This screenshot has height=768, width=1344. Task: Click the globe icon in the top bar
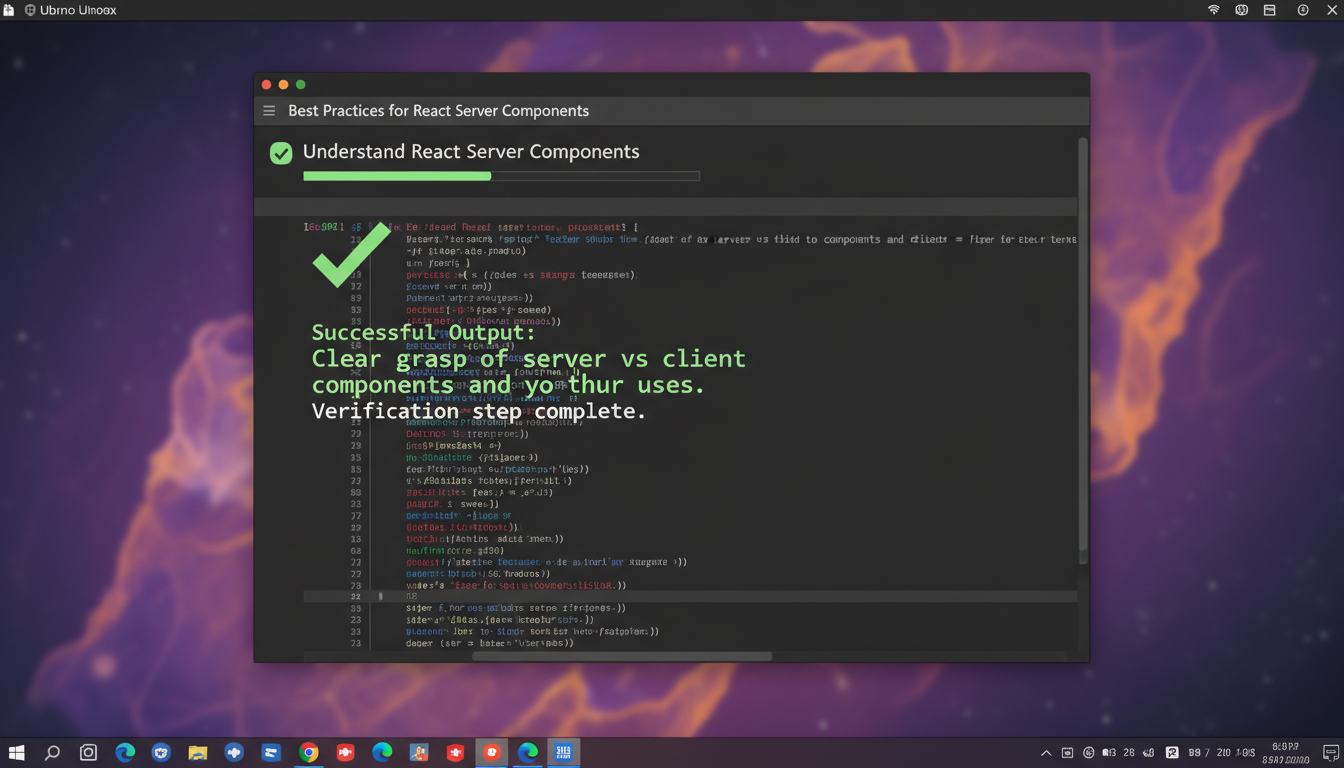[x=1242, y=10]
